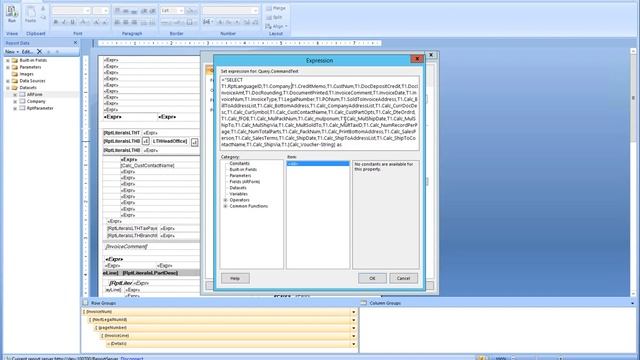Click the Datasets folder icon
Screen dimensions: 640x360
(15, 88)
